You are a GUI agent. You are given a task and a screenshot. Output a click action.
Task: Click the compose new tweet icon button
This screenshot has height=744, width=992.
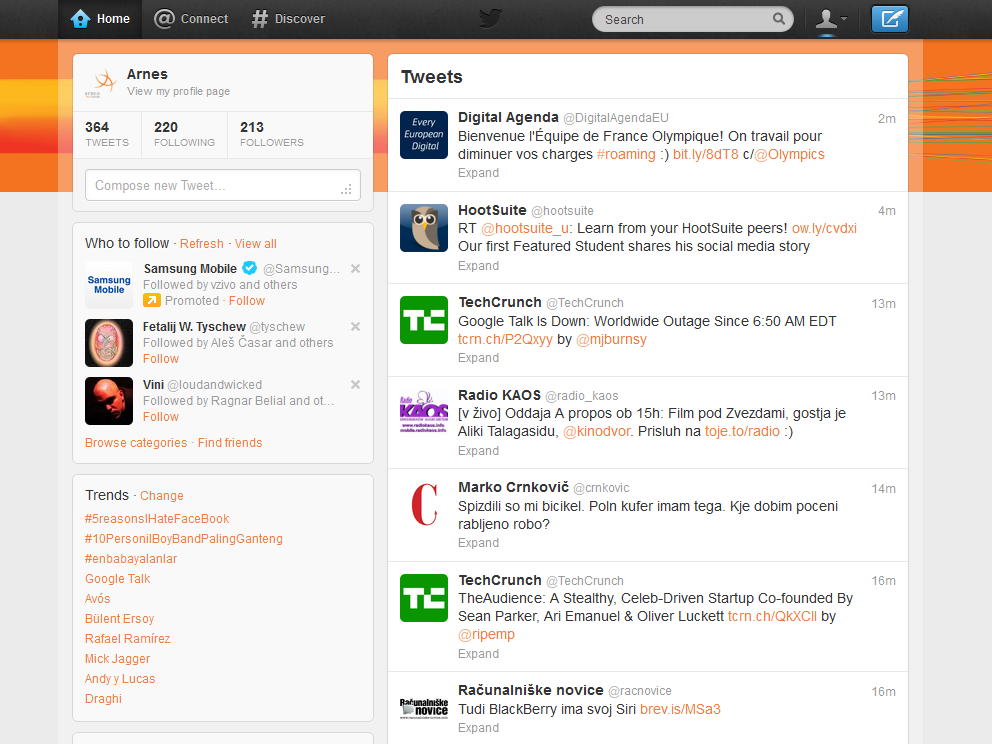(889, 19)
